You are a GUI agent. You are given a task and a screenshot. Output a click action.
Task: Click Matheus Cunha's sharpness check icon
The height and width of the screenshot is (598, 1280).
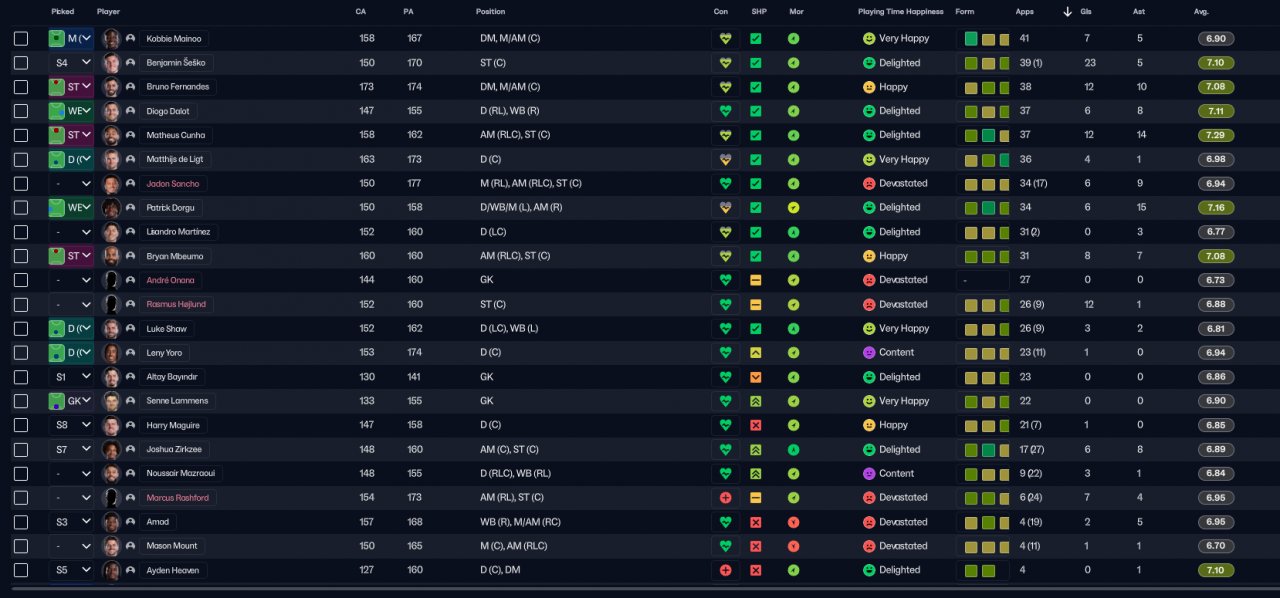pyautogui.click(x=756, y=135)
